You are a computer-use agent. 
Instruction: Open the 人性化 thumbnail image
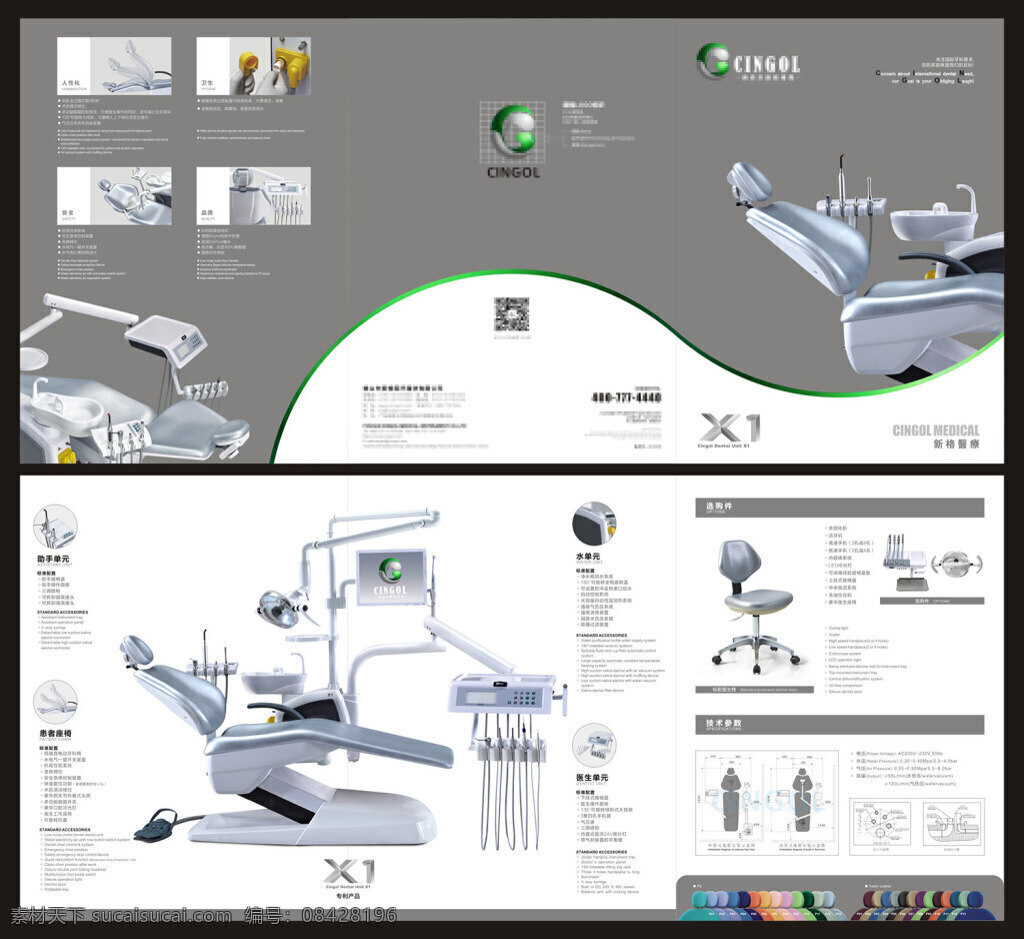point(114,66)
